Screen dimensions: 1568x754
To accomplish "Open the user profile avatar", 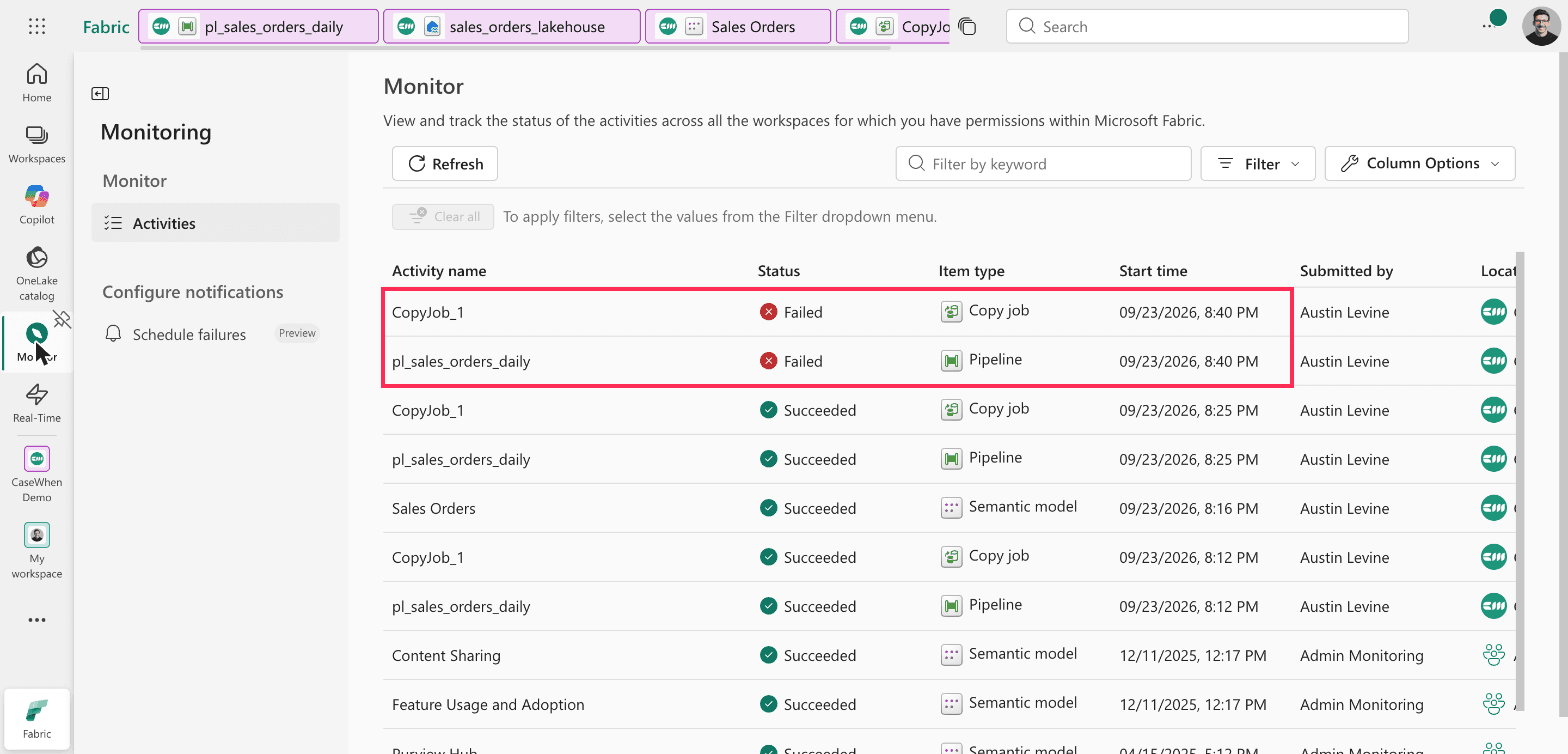I will (1540, 27).
